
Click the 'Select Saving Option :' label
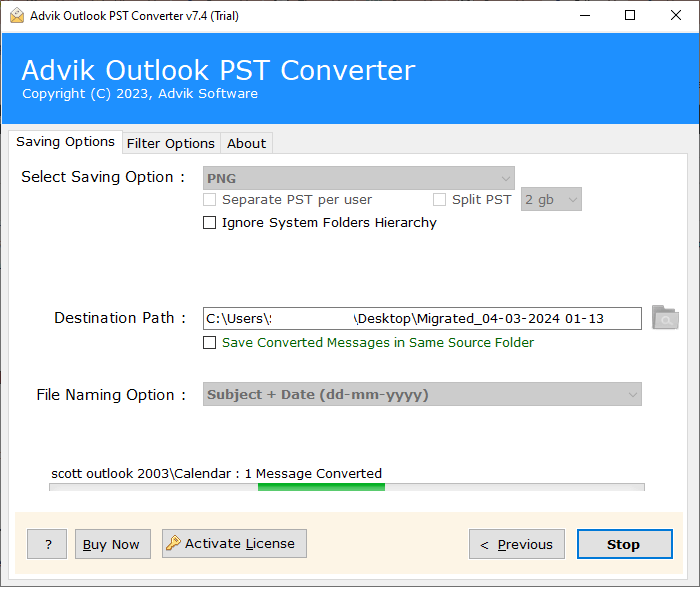click(x=103, y=177)
